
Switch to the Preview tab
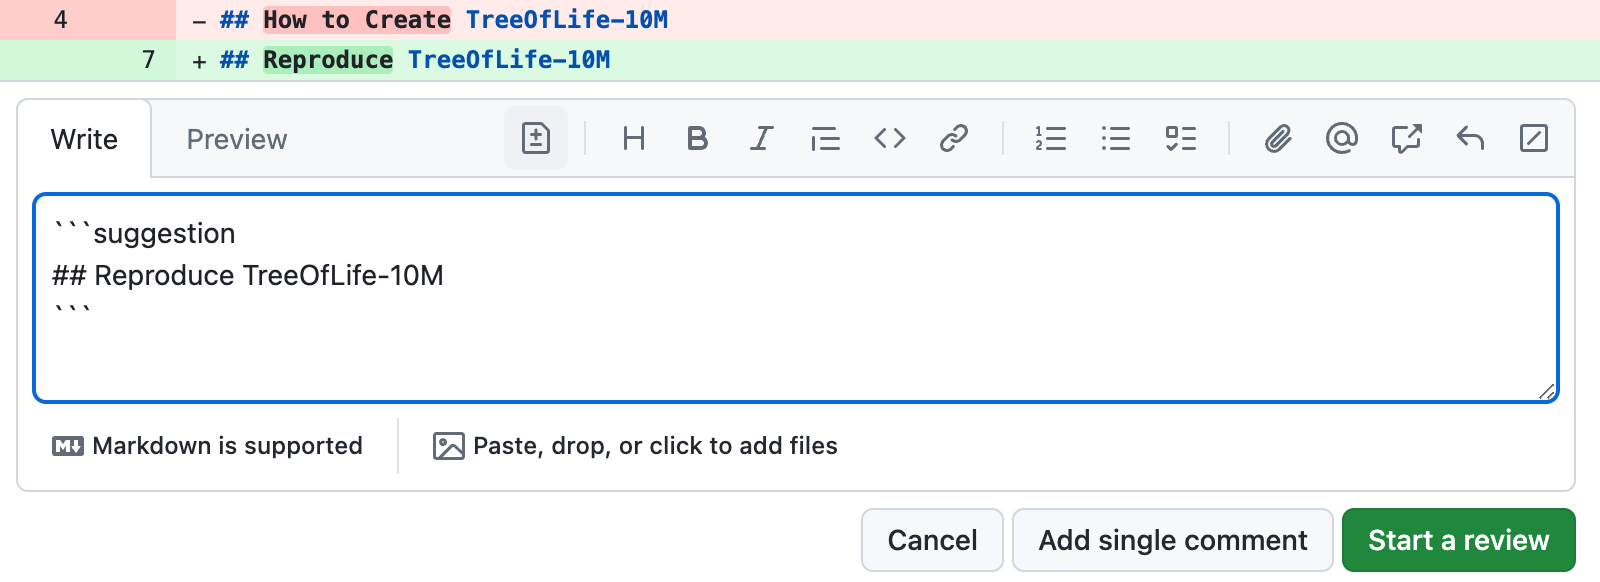[x=237, y=139]
